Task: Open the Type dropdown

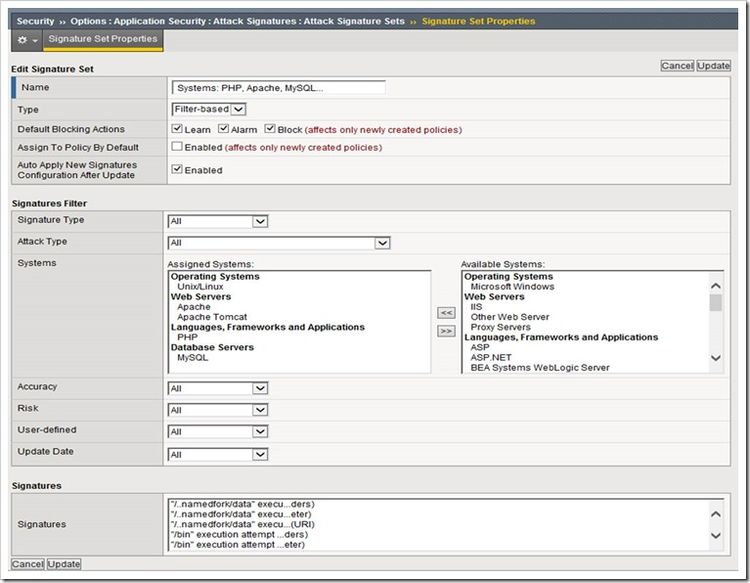Action: pos(209,109)
